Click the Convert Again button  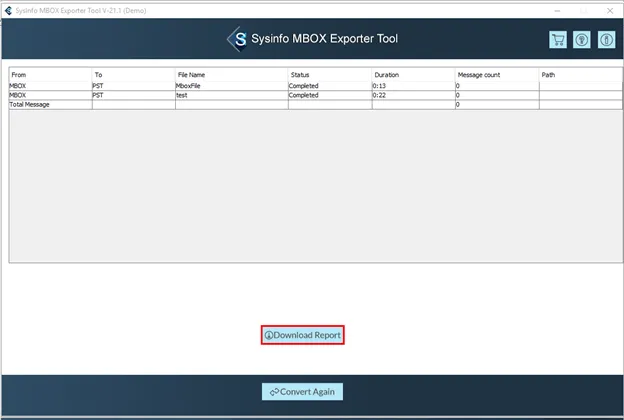point(302,392)
